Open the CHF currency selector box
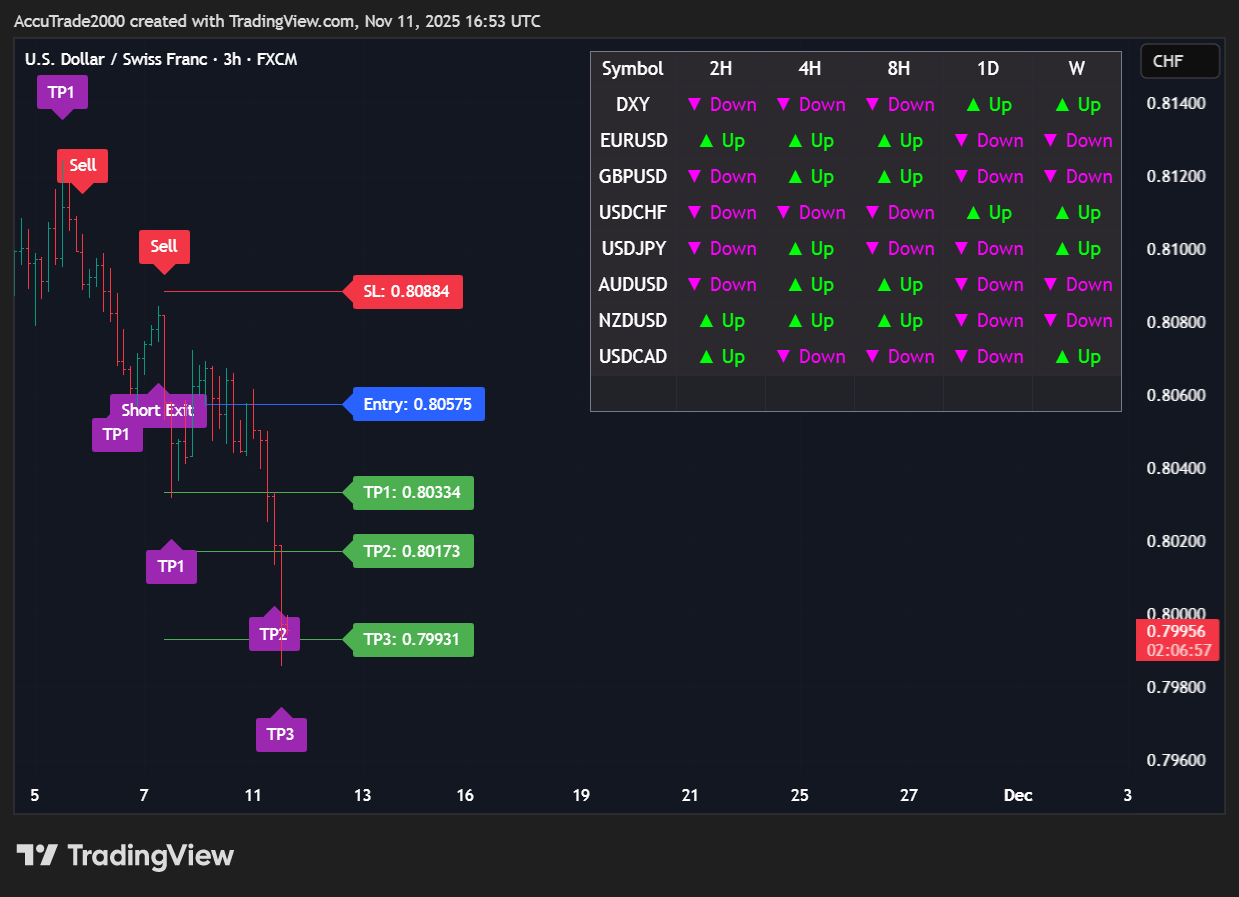This screenshot has width=1239, height=897. click(x=1180, y=61)
